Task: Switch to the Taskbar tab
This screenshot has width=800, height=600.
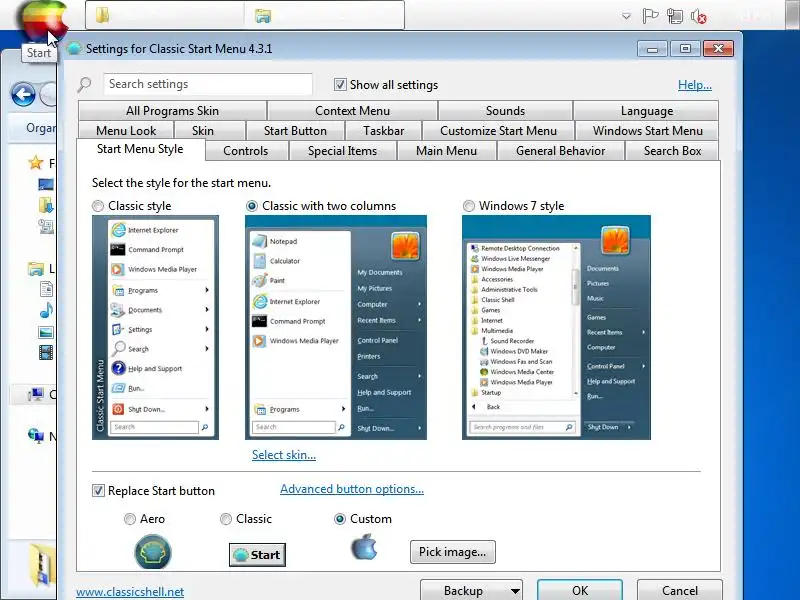Action: 384,131
